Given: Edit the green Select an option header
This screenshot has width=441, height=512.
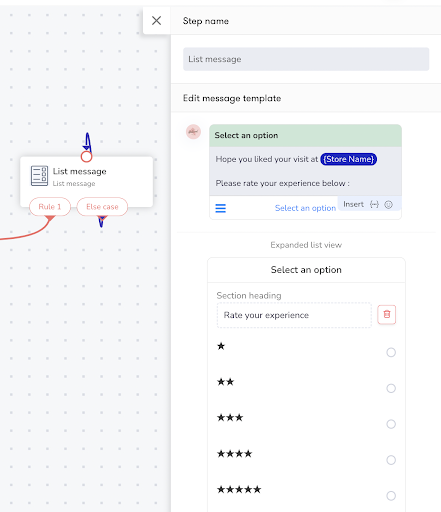Looking at the screenshot, I should pyautogui.click(x=305, y=135).
